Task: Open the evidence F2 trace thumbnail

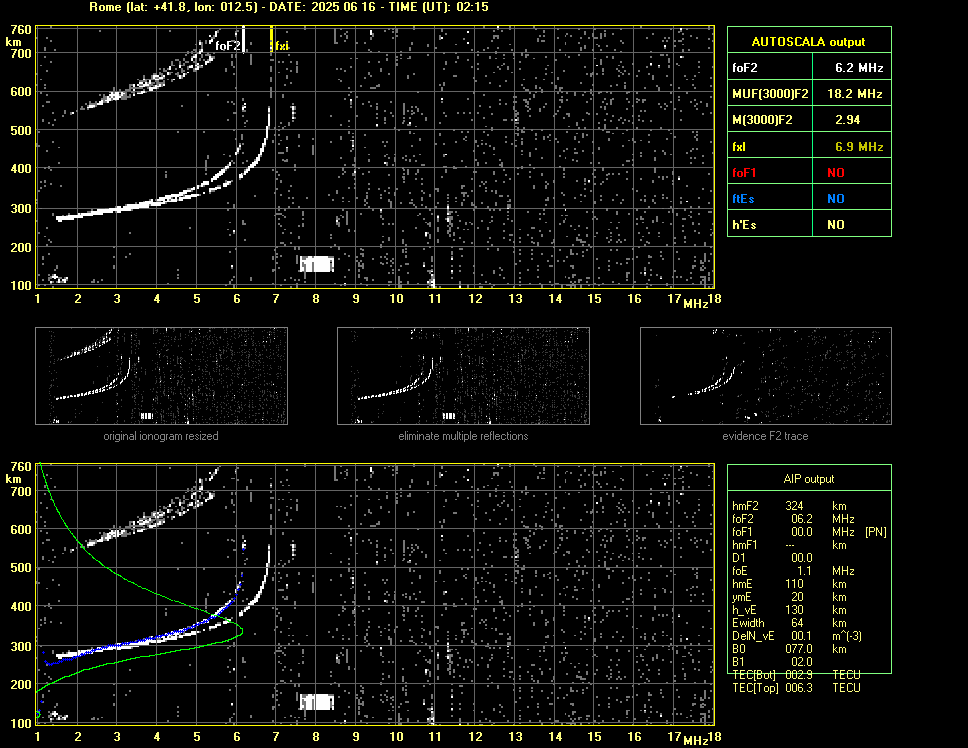Action: [766, 376]
